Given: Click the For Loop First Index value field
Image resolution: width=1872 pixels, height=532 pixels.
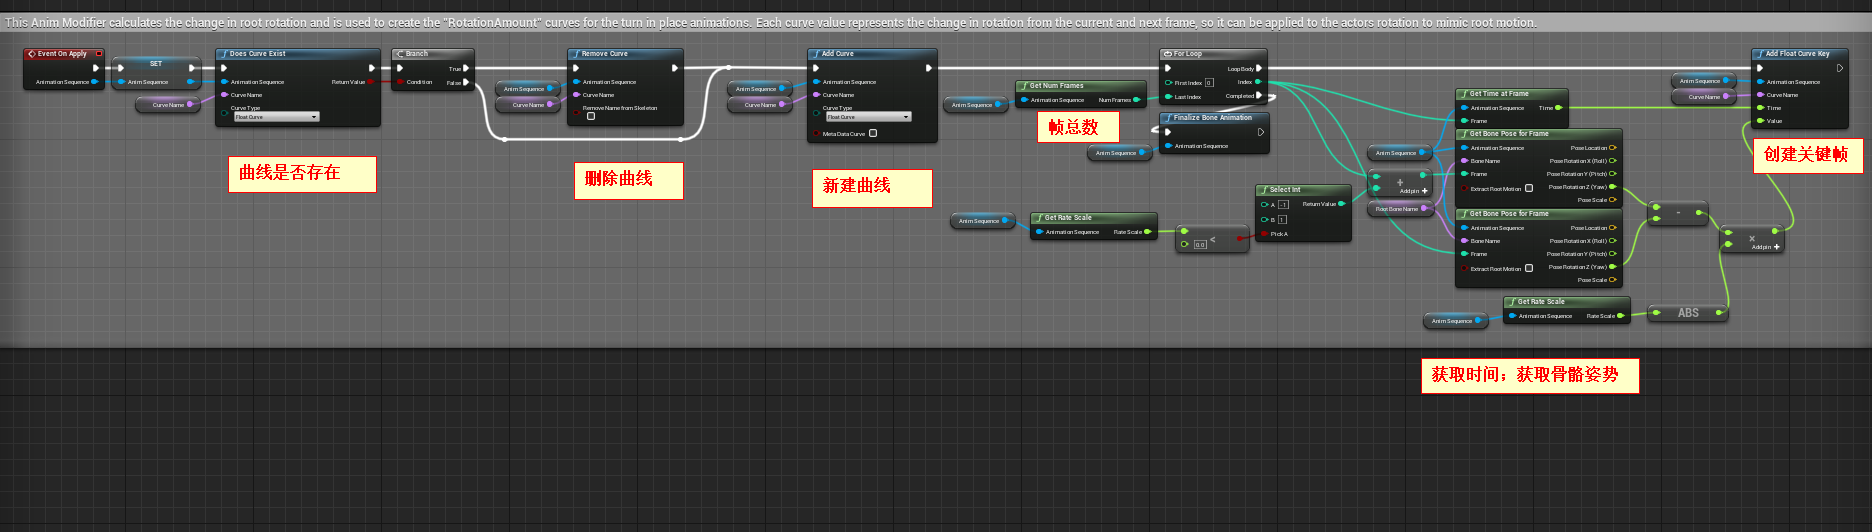Looking at the screenshot, I should point(1209,83).
